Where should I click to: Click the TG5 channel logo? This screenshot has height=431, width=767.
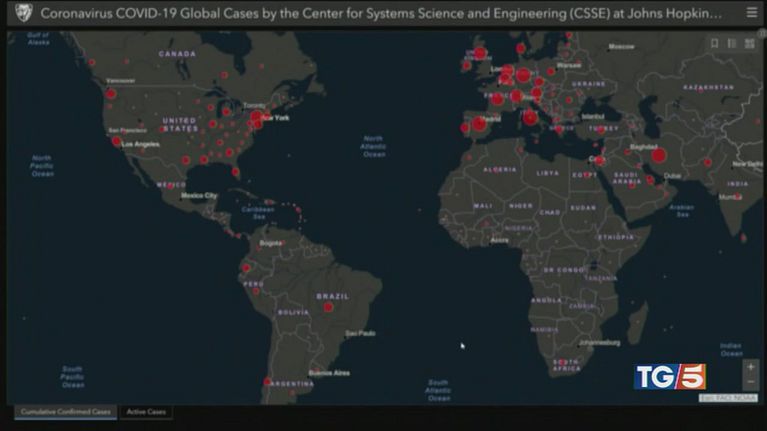(x=670, y=376)
